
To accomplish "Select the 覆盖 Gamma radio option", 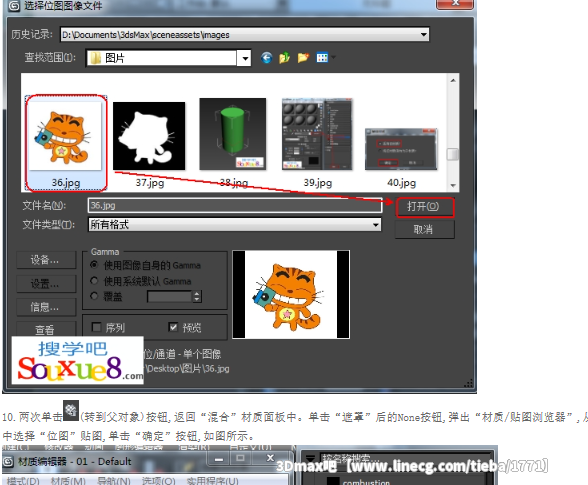I will pyautogui.click(x=94, y=296).
